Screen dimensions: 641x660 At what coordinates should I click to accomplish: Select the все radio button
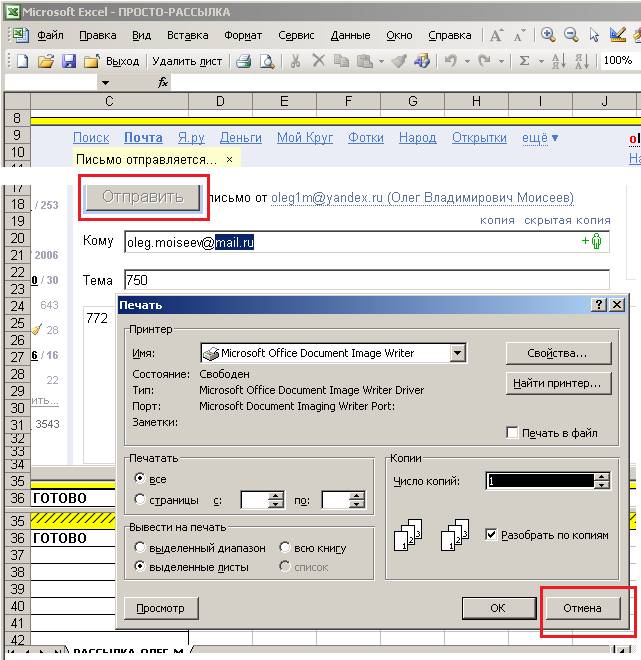[139, 479]
